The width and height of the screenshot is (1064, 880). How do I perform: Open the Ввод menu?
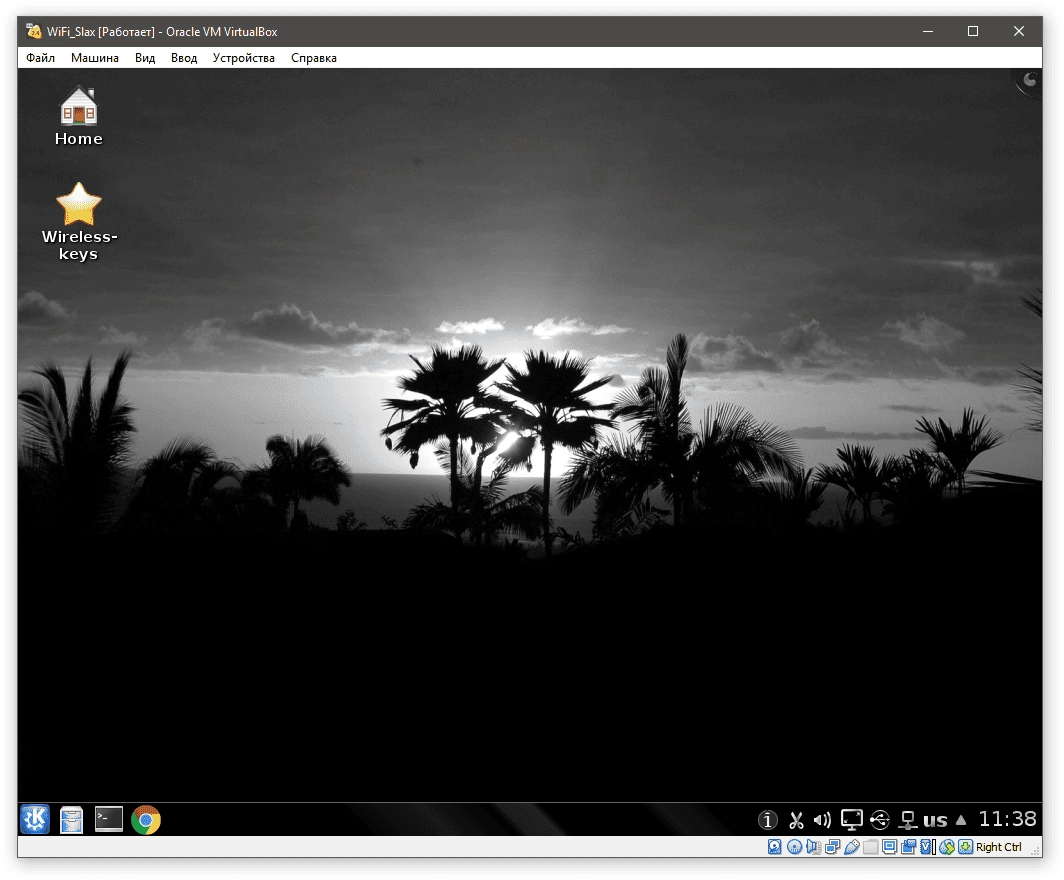(x=184, y=58)
